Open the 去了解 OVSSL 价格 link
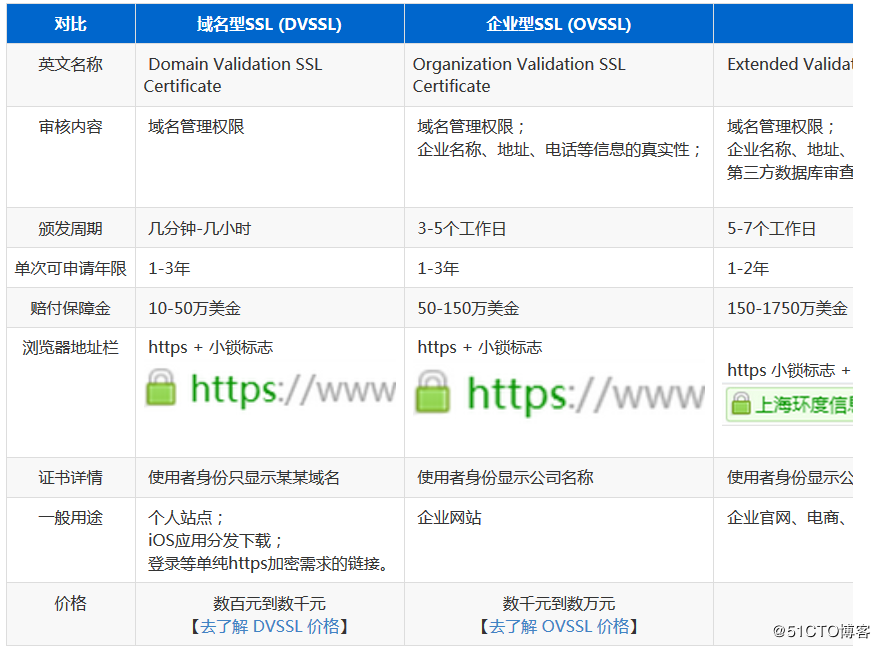 tap(557, 626)
